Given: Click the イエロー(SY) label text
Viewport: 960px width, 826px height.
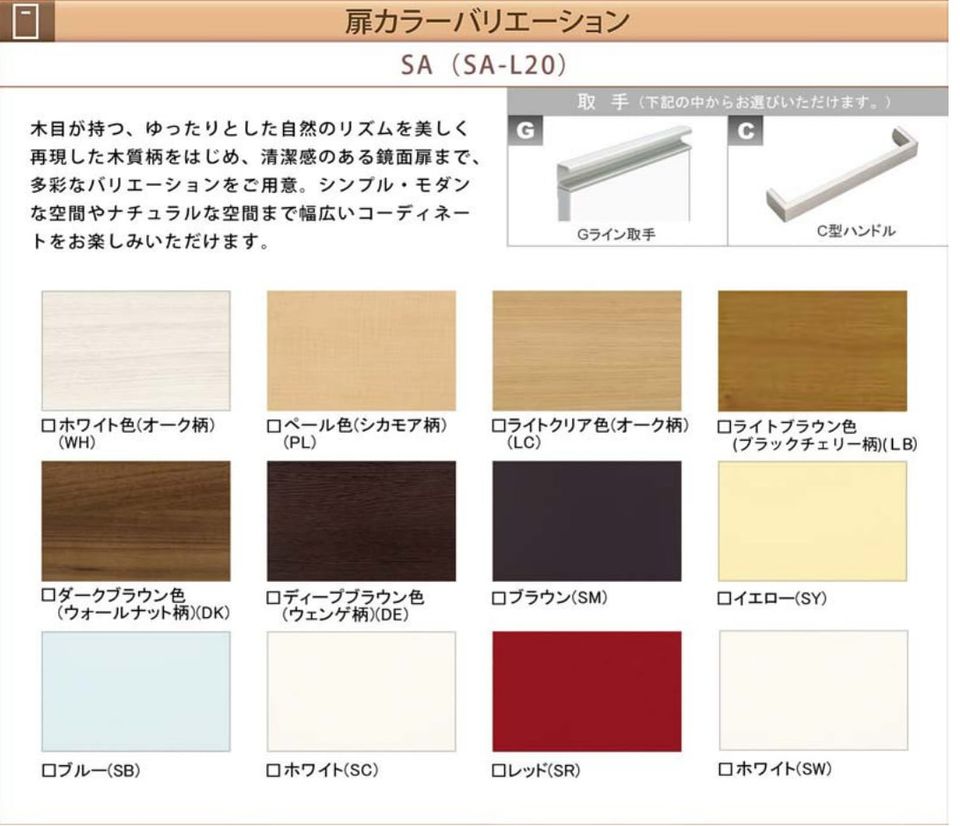Looking at the screenshot, I should point(781,598).
